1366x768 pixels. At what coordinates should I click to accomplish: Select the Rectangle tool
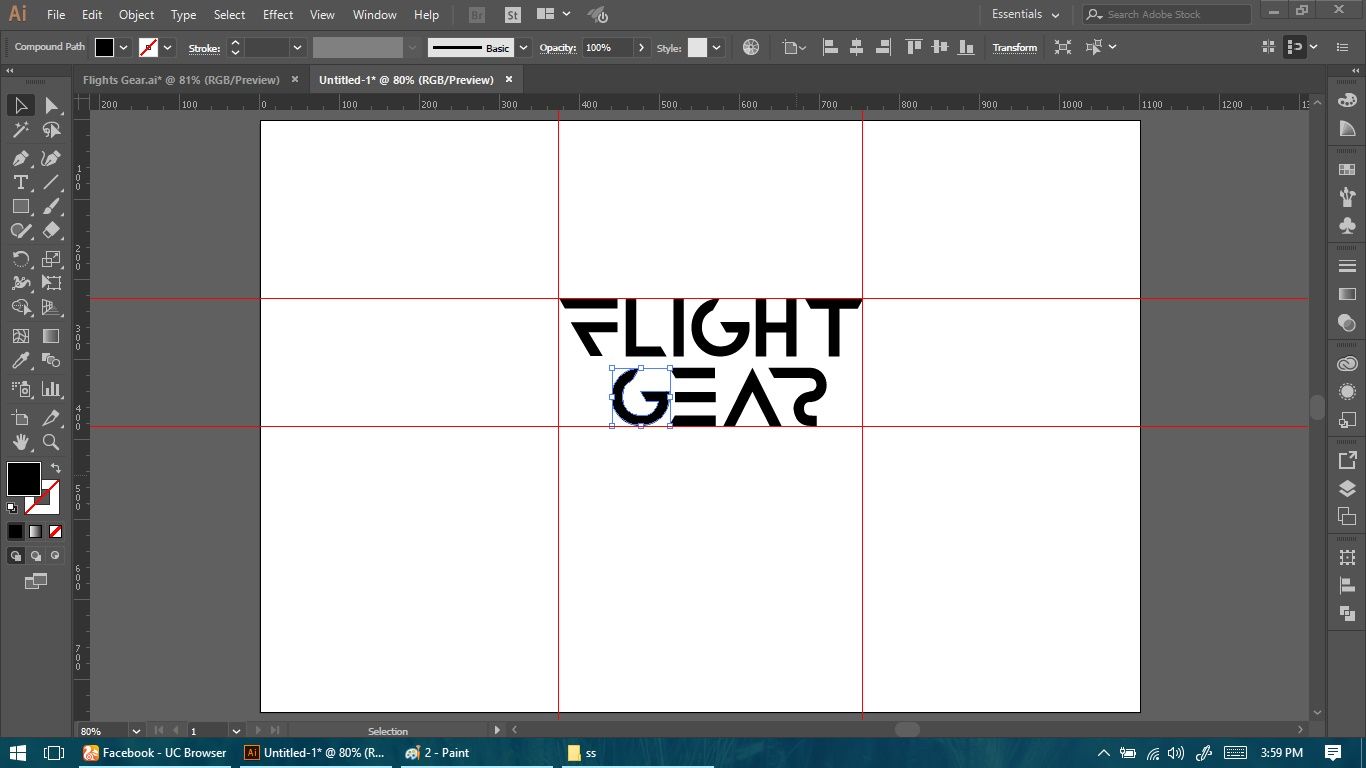(x=20, y=206)
